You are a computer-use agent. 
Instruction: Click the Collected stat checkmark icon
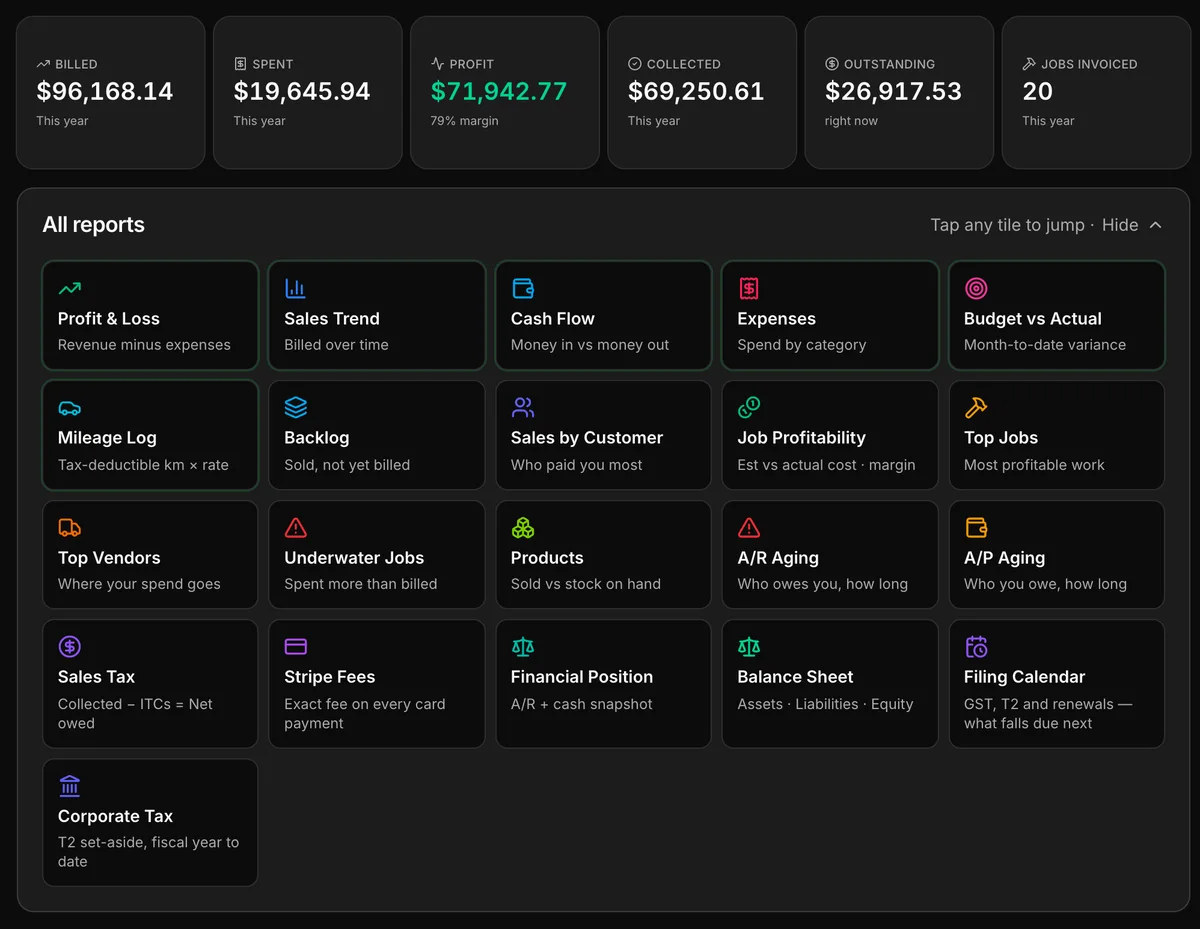pos(634,64)
